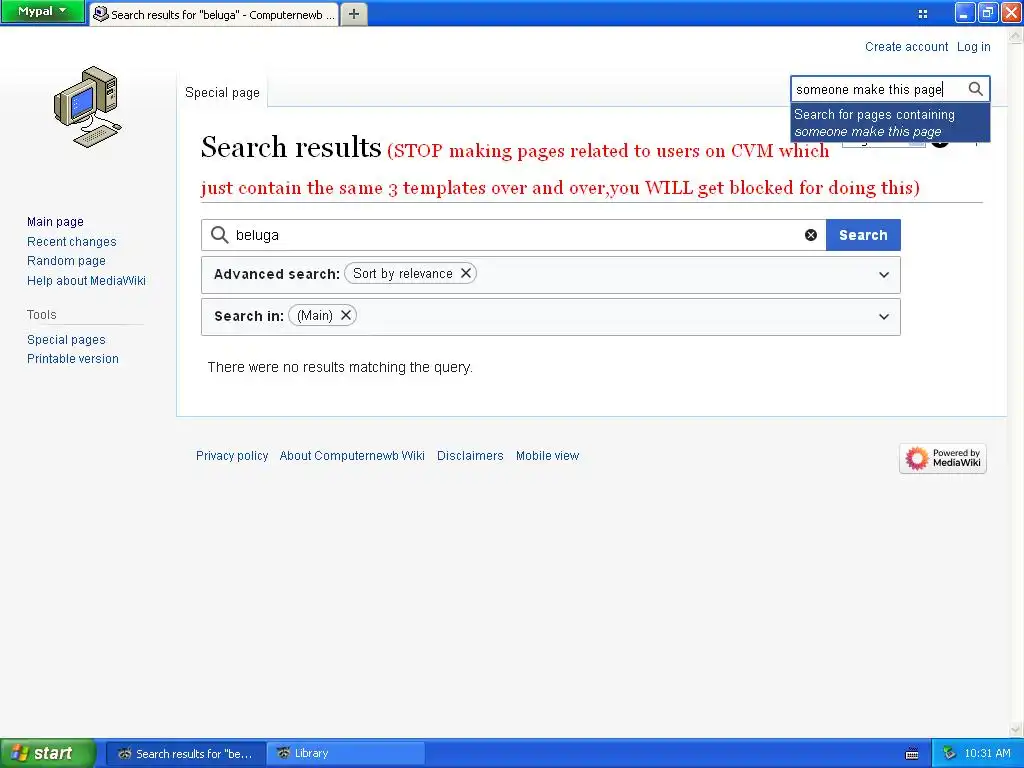1024x768 pixels.
Task: Open Special pages in Tools
Action: pyautogui.click(x=66, y=340)
